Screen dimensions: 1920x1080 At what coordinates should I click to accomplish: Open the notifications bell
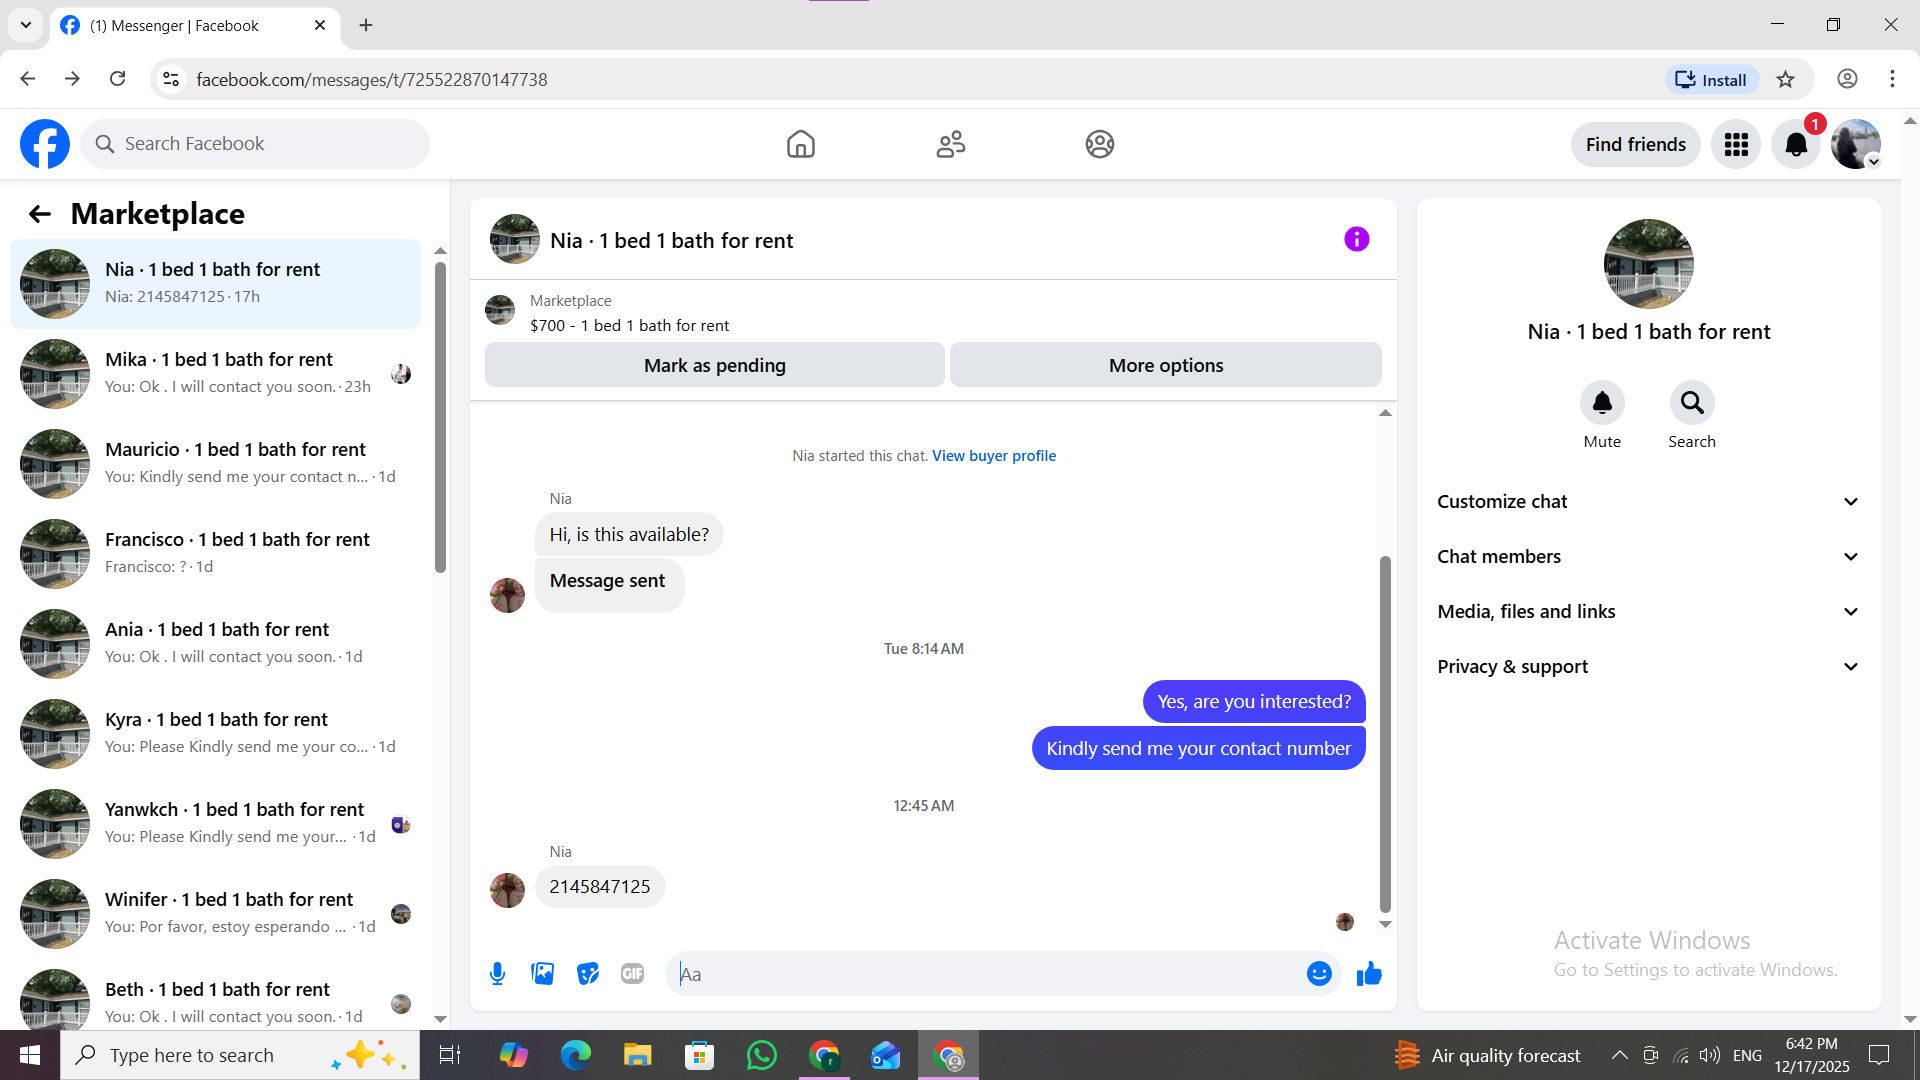pos(1796,145)
